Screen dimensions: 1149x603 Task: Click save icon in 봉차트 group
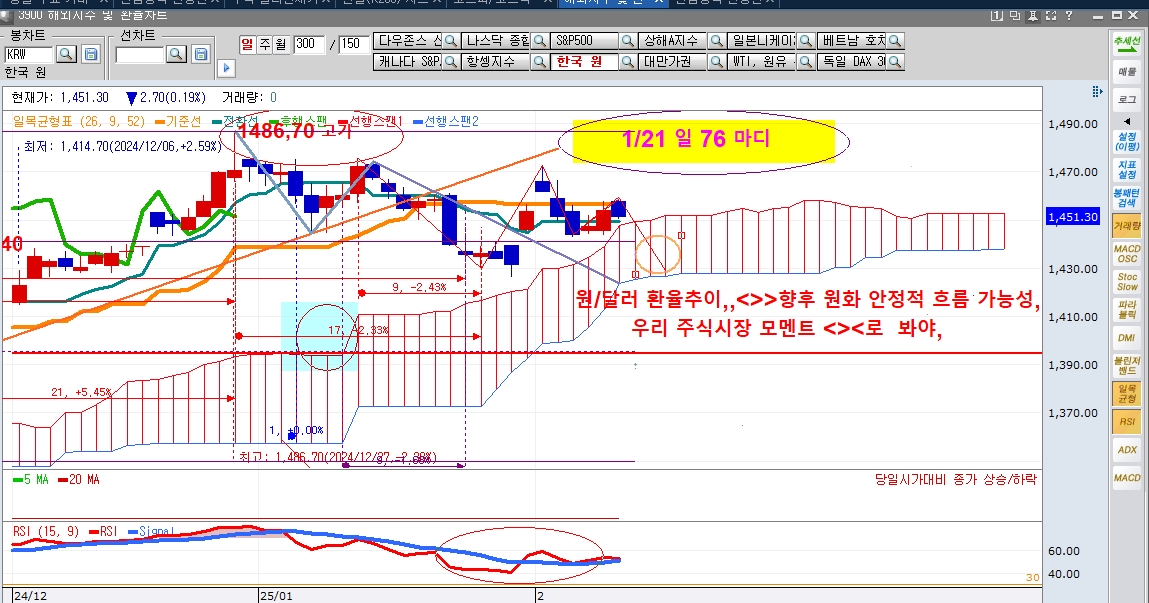click(x=90, y=53)
